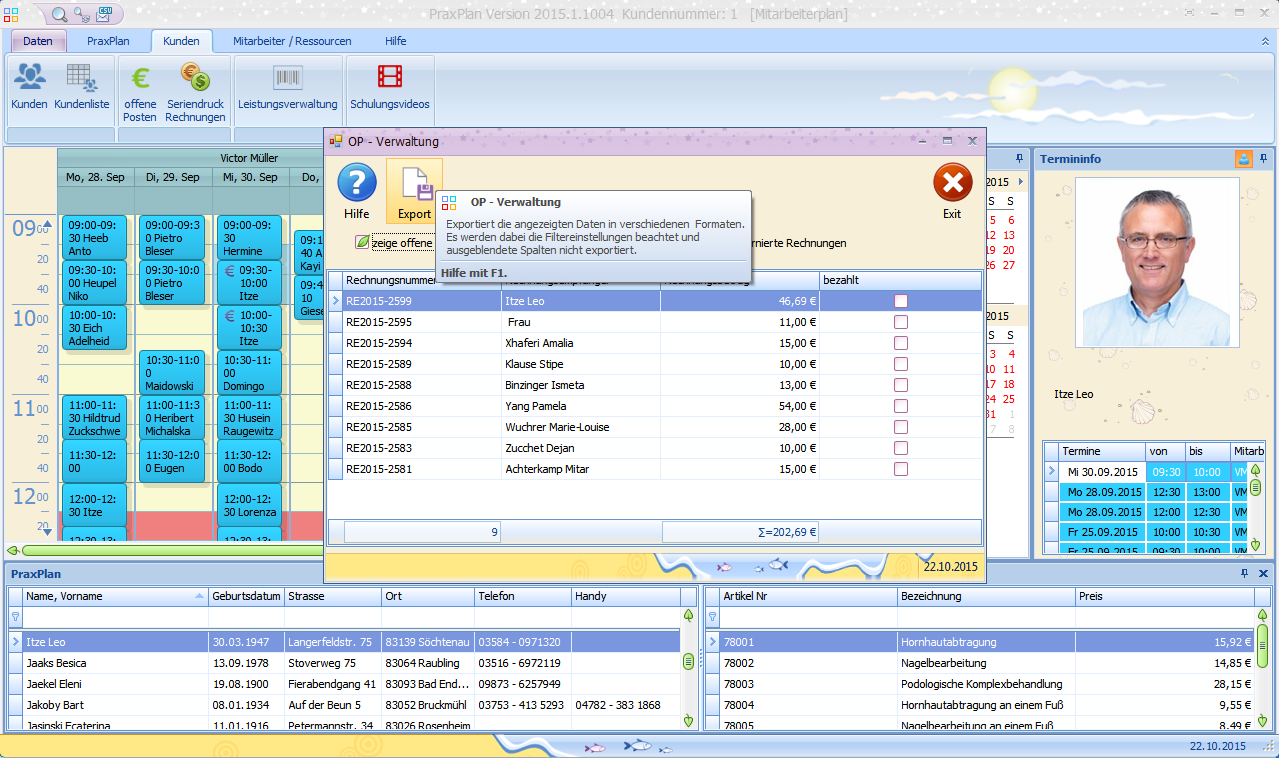
Task: Select Termine row Fr 25.09.2015 10:00
Action: [1148, 532]
